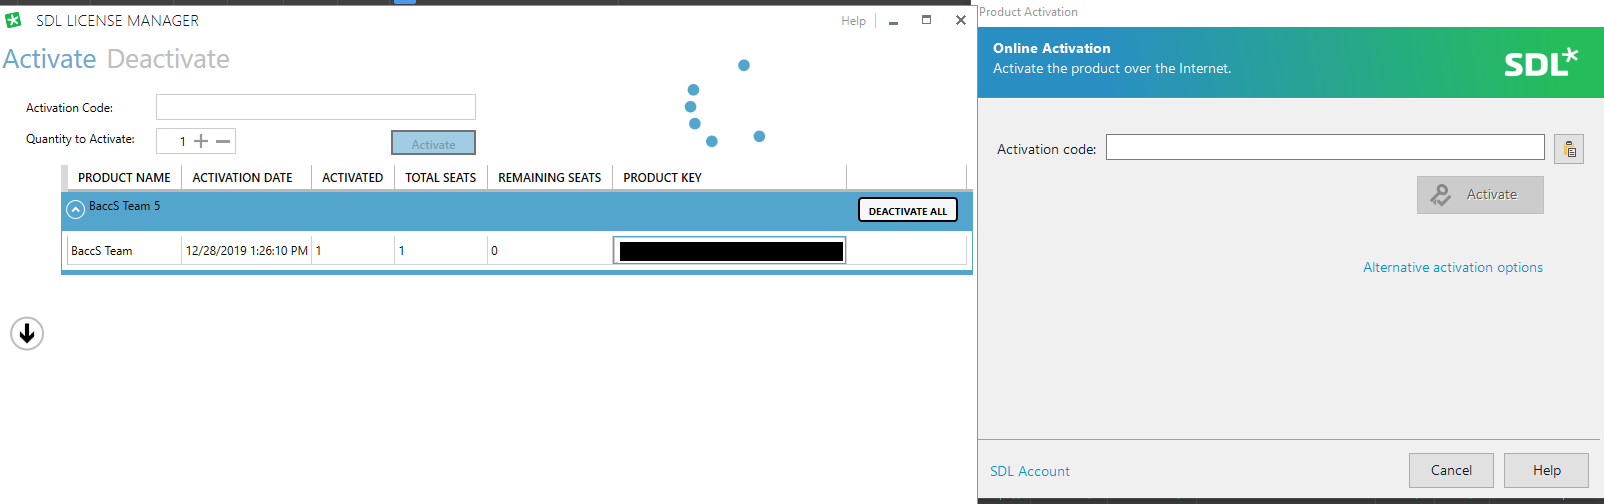Increase quantity with the plus icon
Screen dimensions: 1604x504
coord(201,141)
